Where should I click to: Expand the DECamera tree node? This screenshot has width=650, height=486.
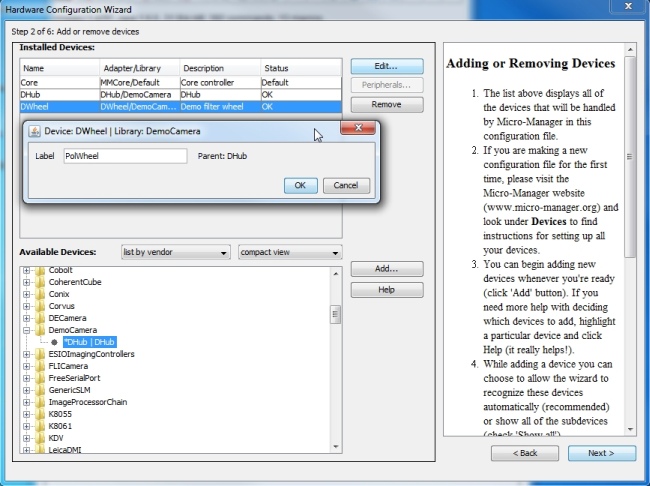(27, 318)
